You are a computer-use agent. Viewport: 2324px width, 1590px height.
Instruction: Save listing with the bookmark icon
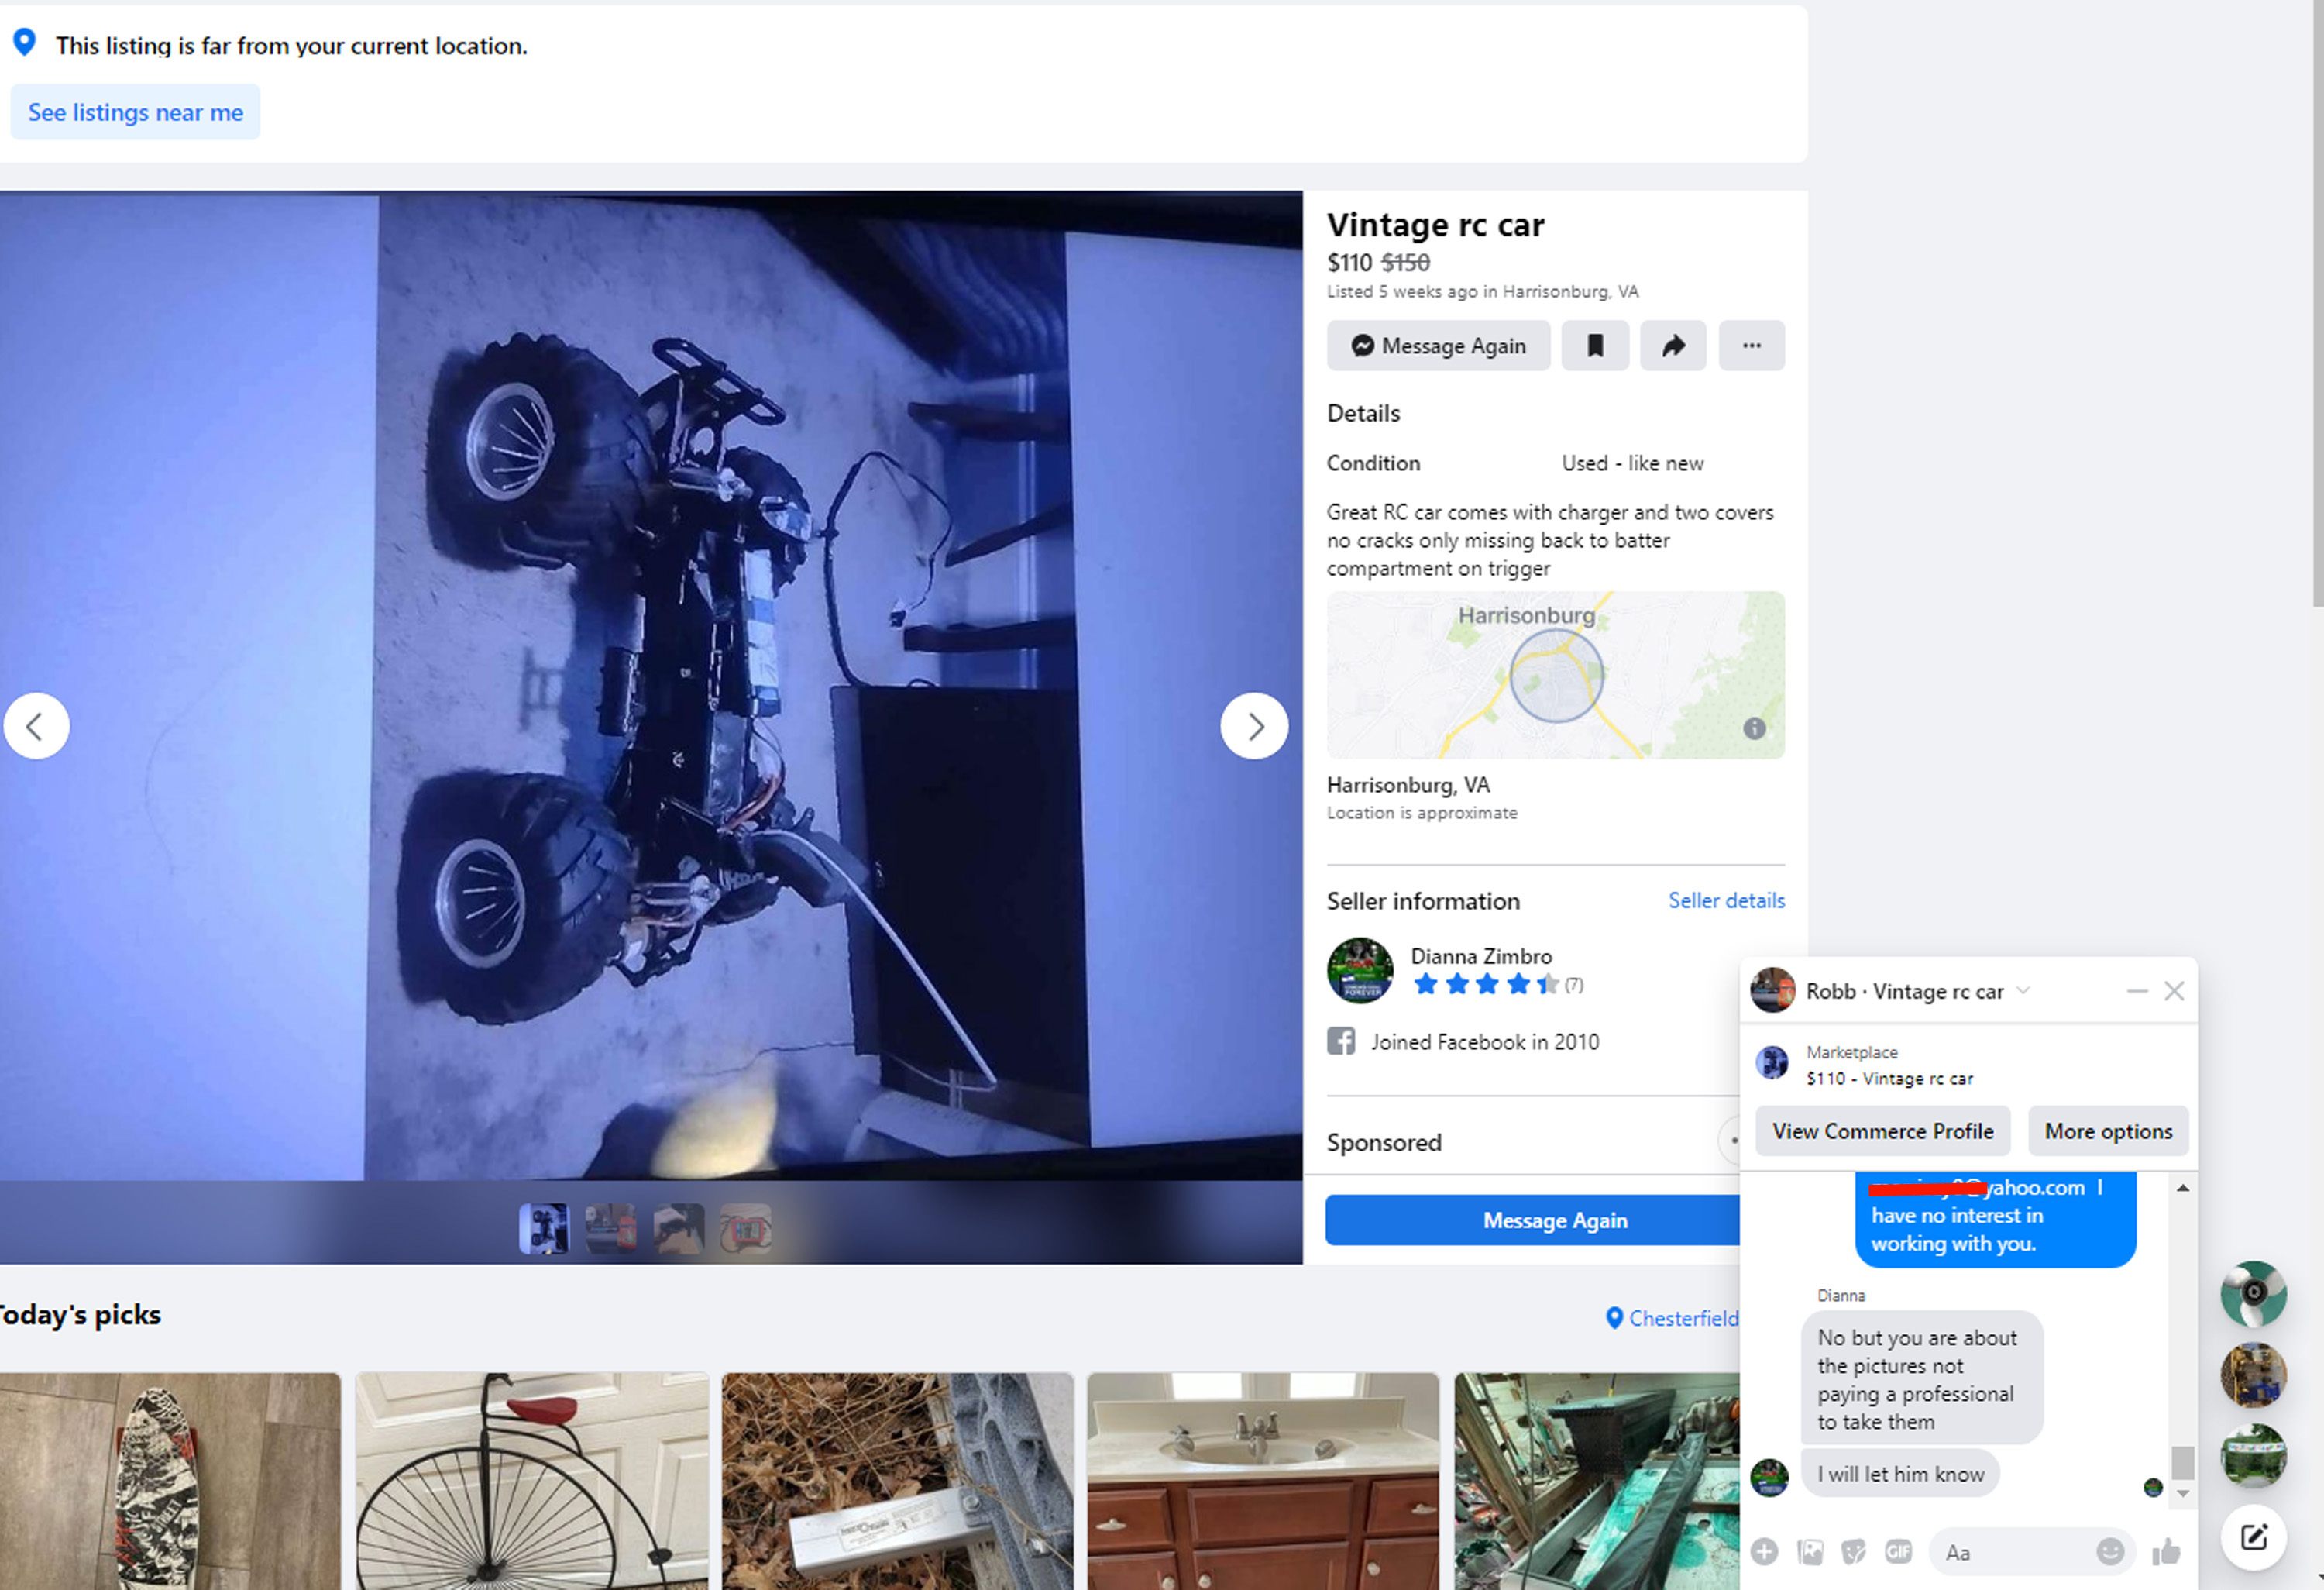1595,346
